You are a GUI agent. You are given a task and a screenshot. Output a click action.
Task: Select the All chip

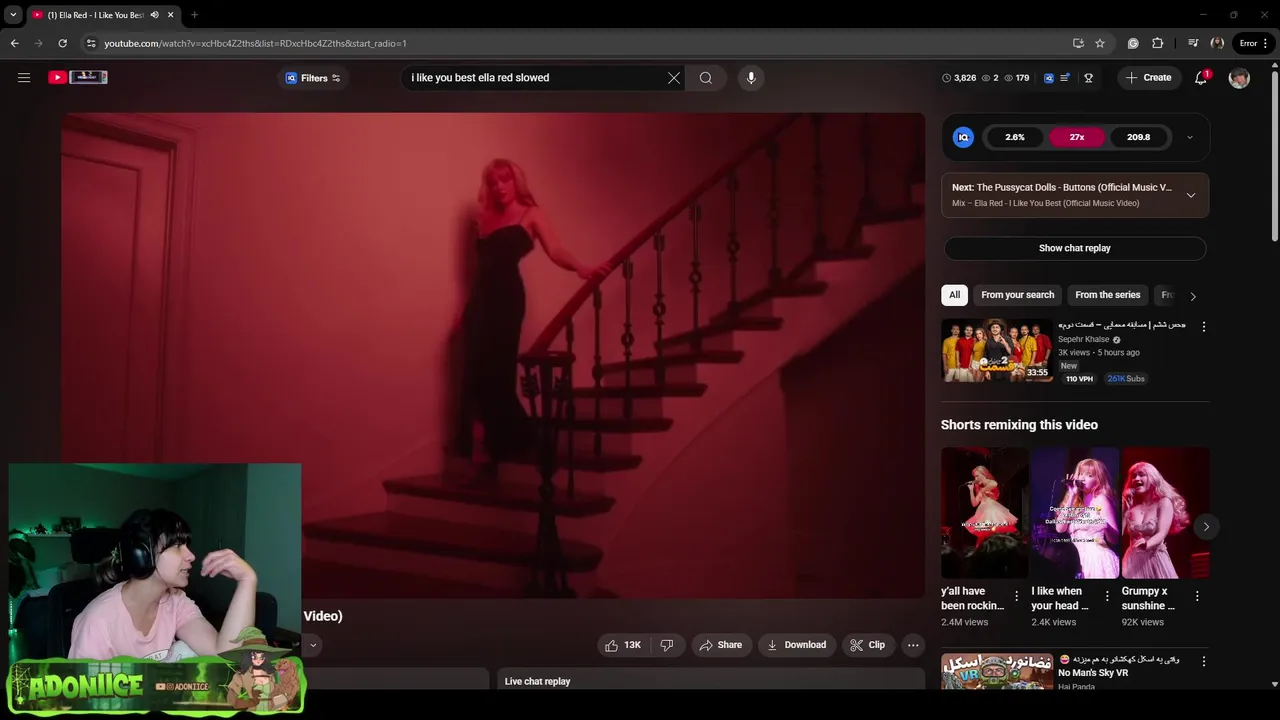pos(954,295)
